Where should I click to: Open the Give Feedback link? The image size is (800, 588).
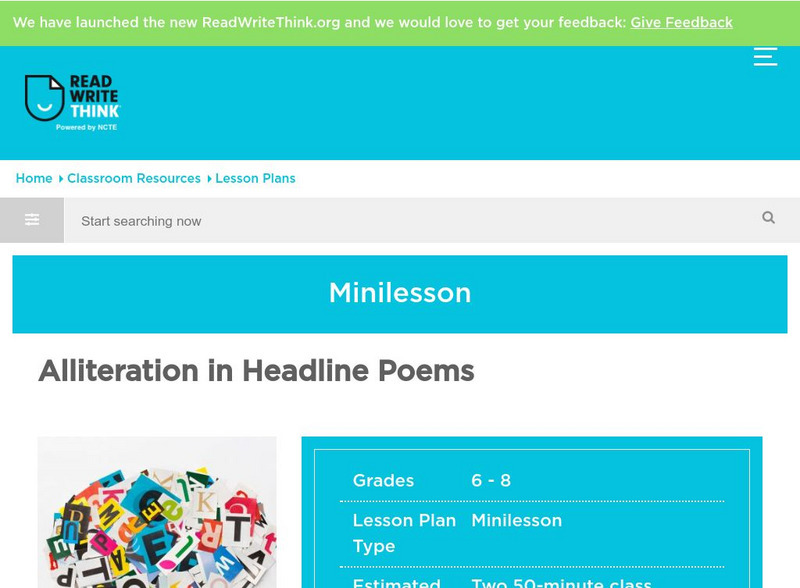point(681,21)
